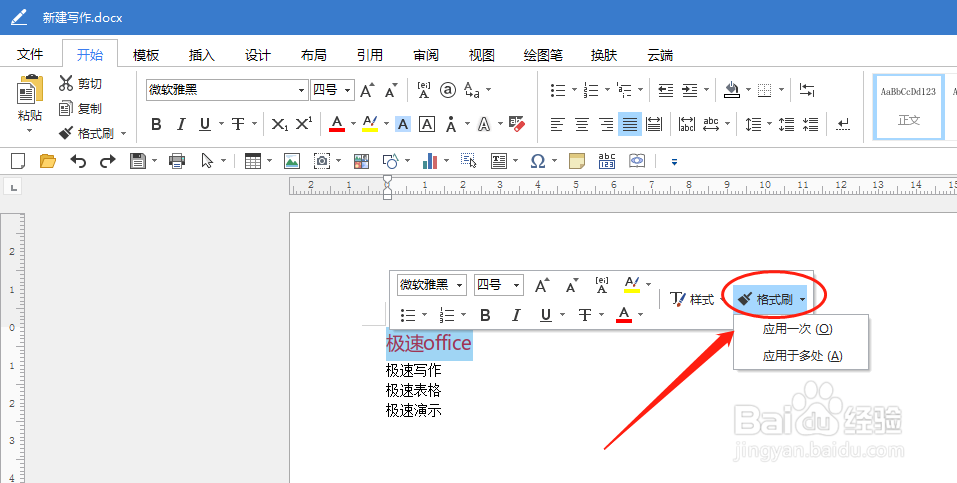Click ribbon Format Painter (格式刷) brush
The image size is (957, 483).
click(66, 133)
